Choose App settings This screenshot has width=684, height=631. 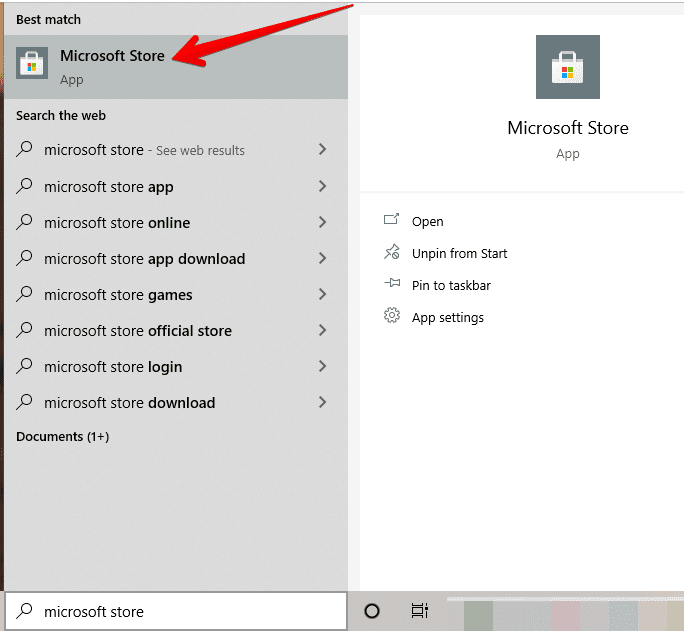[x=448, y=317]
